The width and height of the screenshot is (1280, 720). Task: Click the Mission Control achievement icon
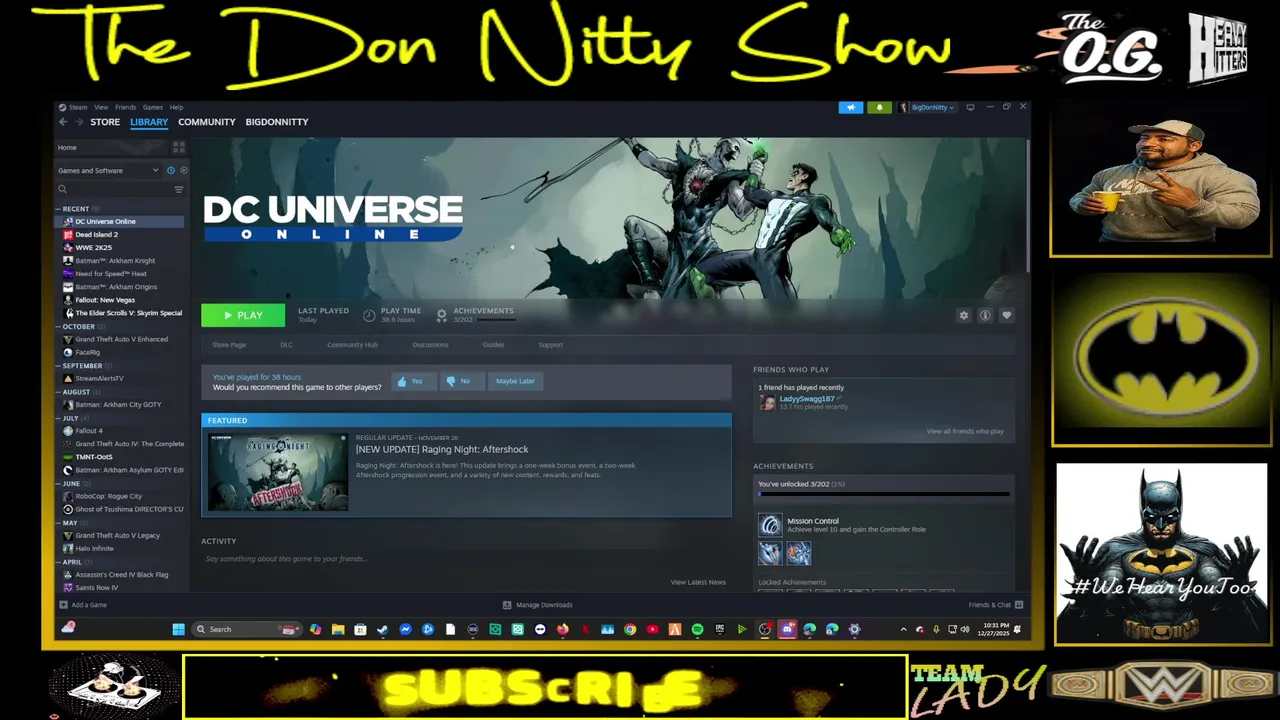770,525
